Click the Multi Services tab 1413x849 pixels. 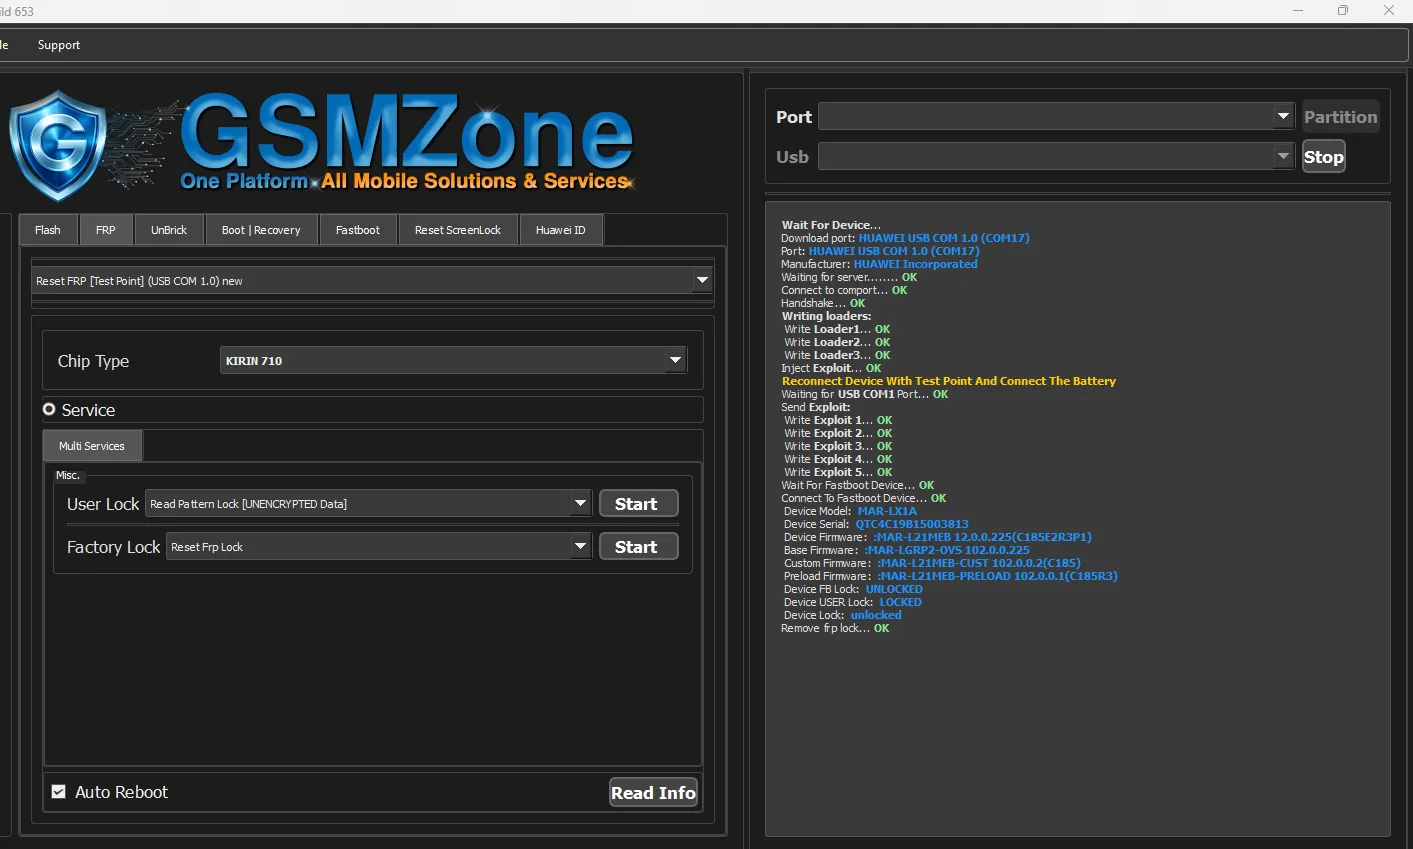coord(92,446)
